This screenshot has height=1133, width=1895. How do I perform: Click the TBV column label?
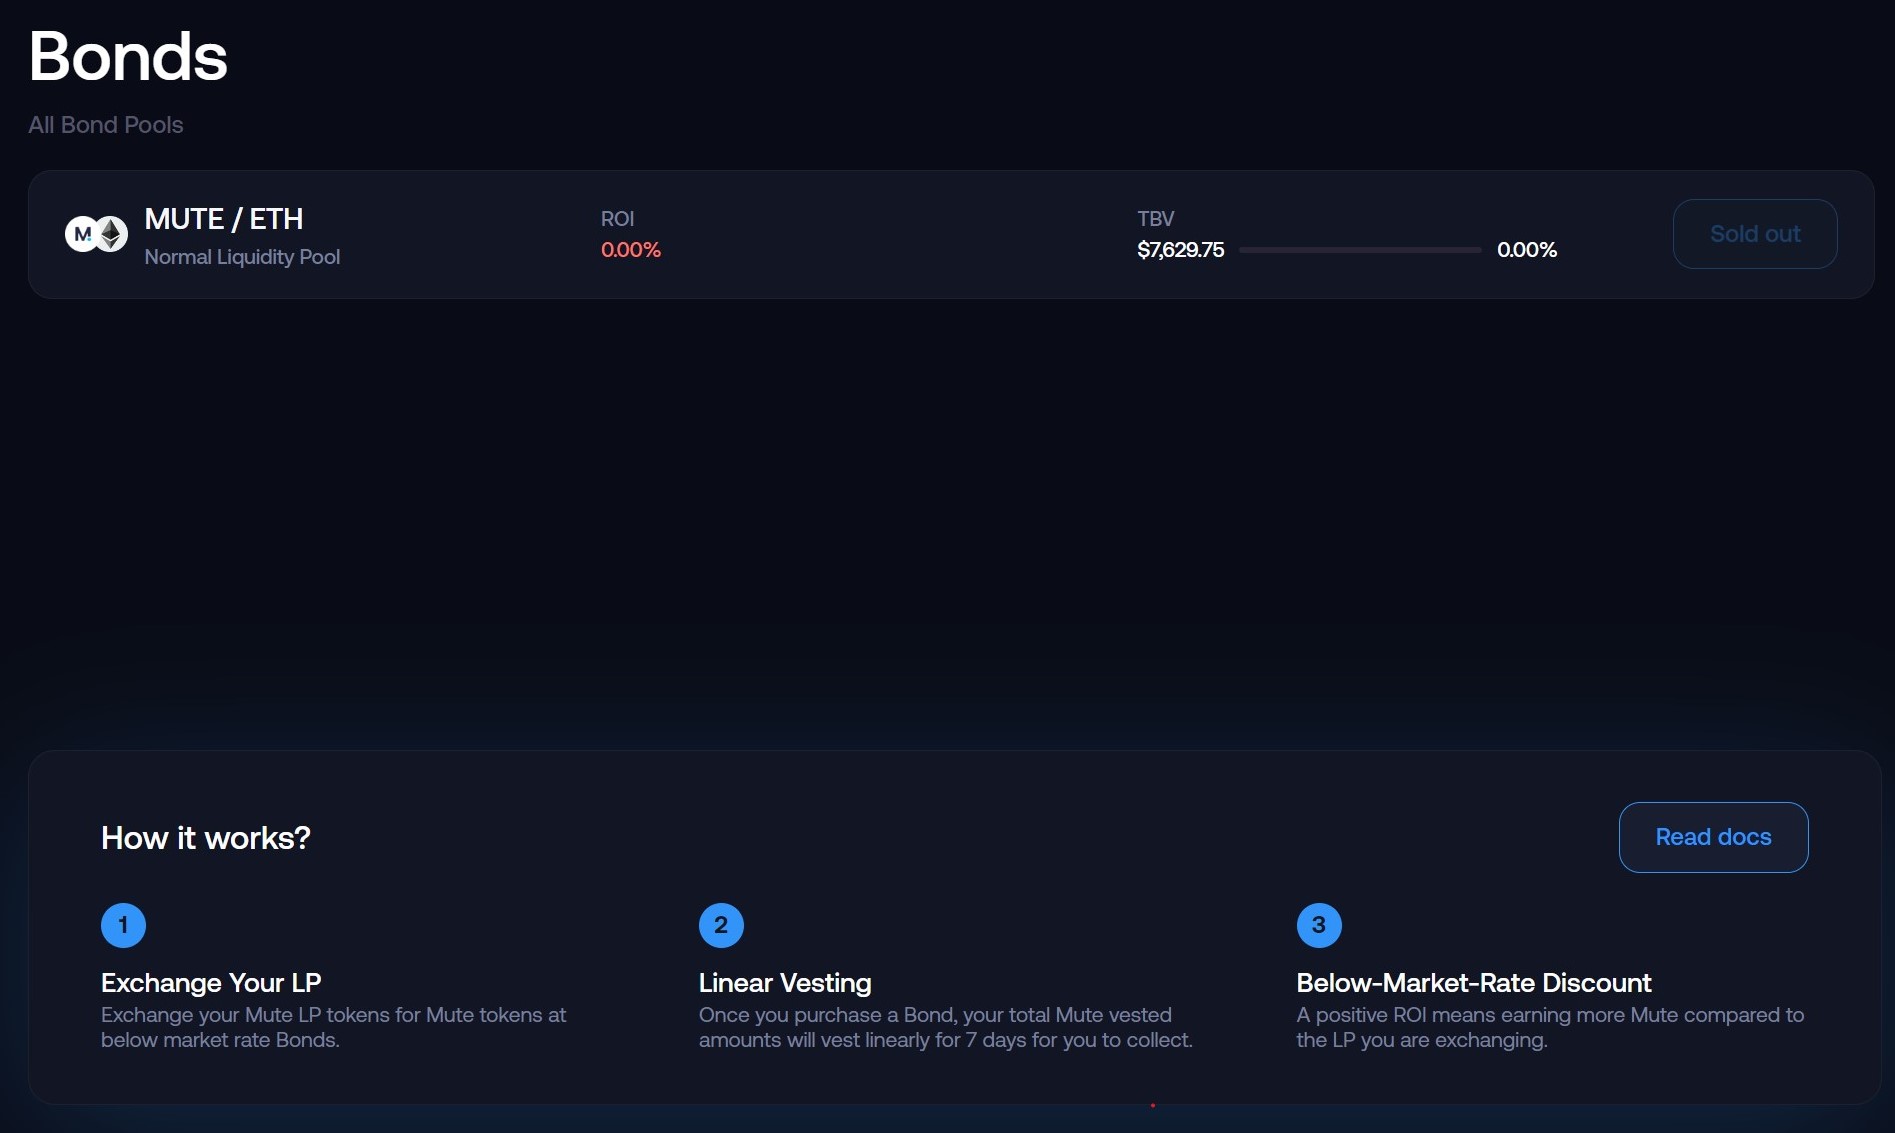[x=1155, y=219]
